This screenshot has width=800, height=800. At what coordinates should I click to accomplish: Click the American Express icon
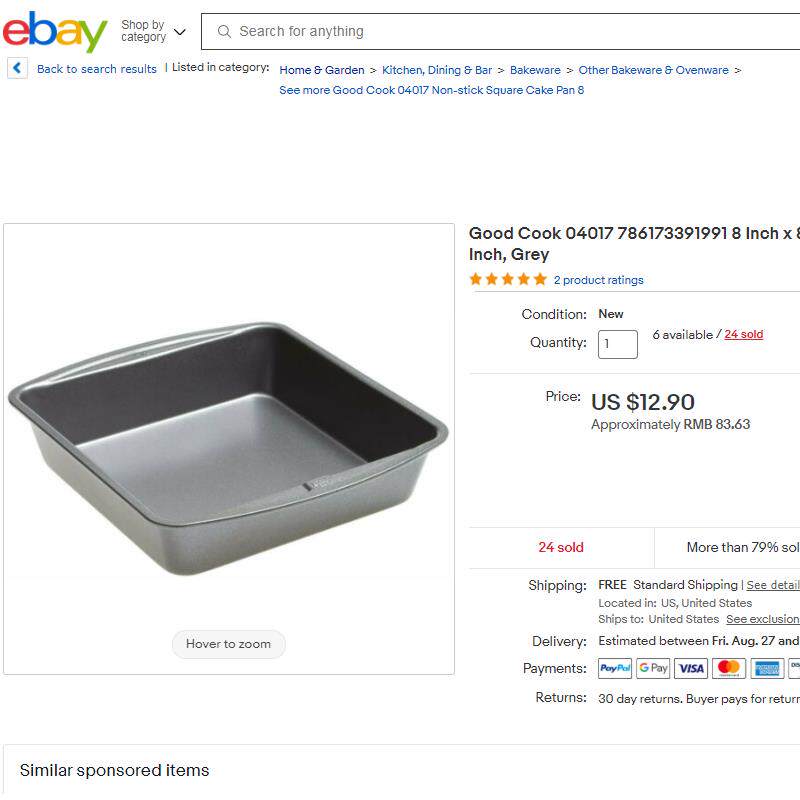click(x=767, y=668)
